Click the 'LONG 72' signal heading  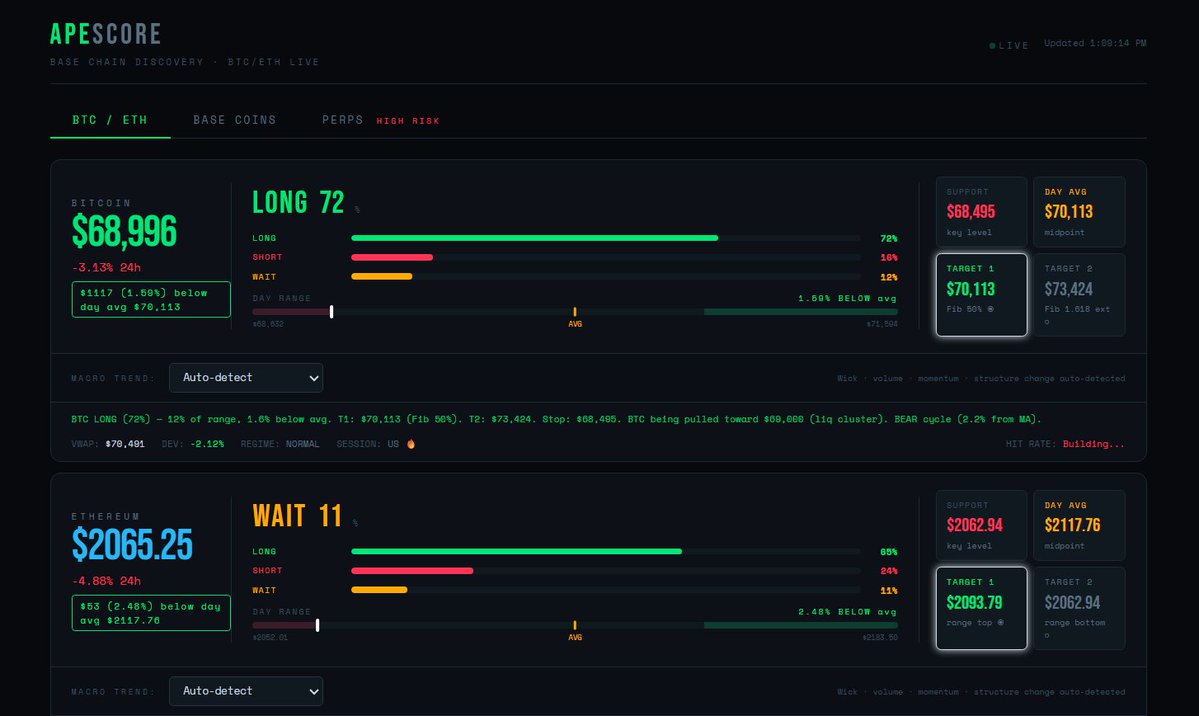pyautogui.click(x=298, y=203)
